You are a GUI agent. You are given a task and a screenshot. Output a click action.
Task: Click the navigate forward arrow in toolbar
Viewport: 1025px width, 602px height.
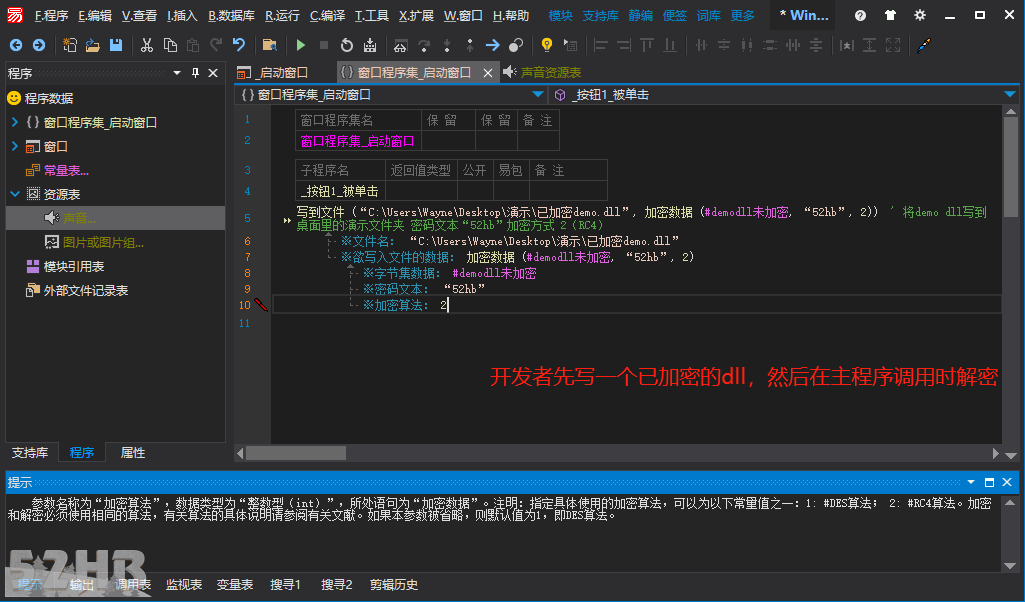point(39,45)
